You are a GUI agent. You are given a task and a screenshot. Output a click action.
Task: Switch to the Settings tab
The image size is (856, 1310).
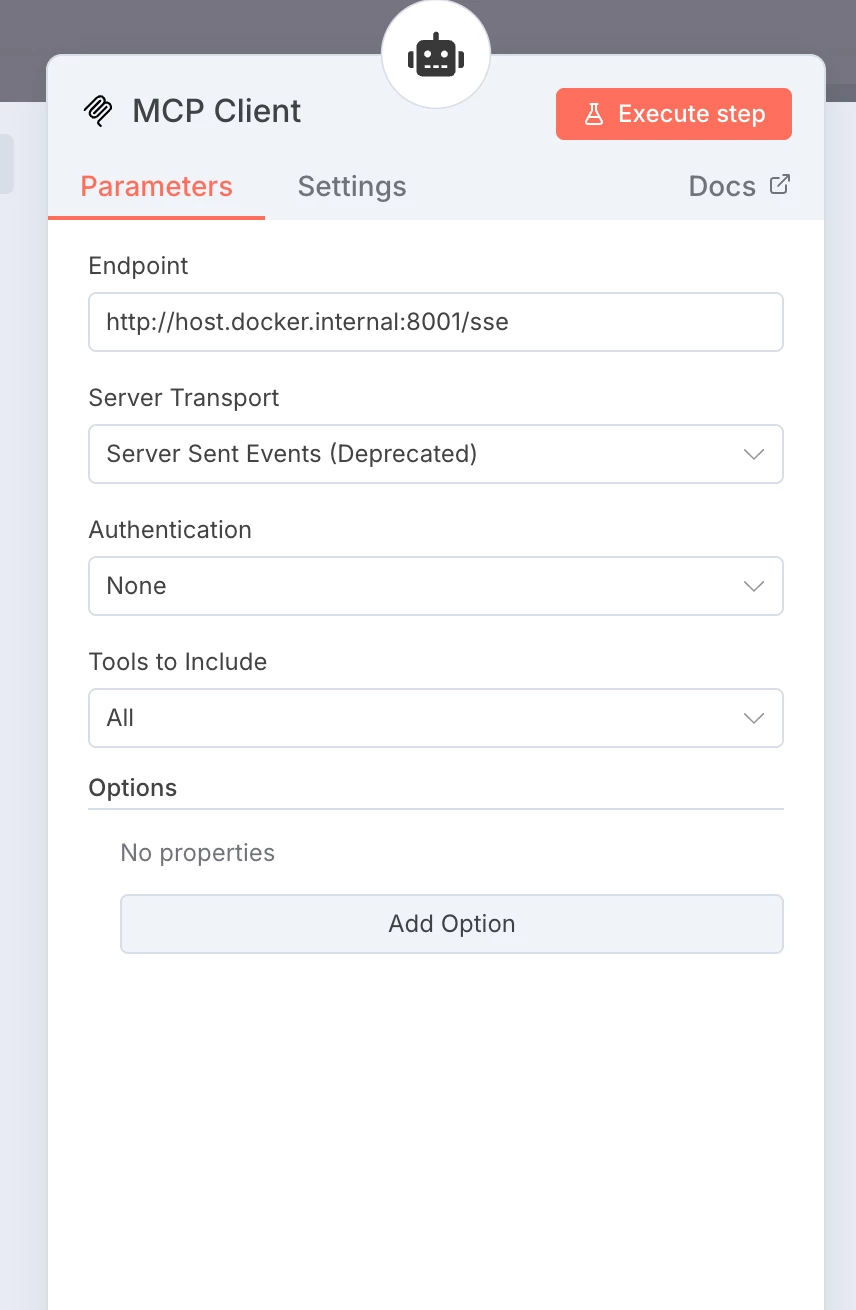(352, 187)
